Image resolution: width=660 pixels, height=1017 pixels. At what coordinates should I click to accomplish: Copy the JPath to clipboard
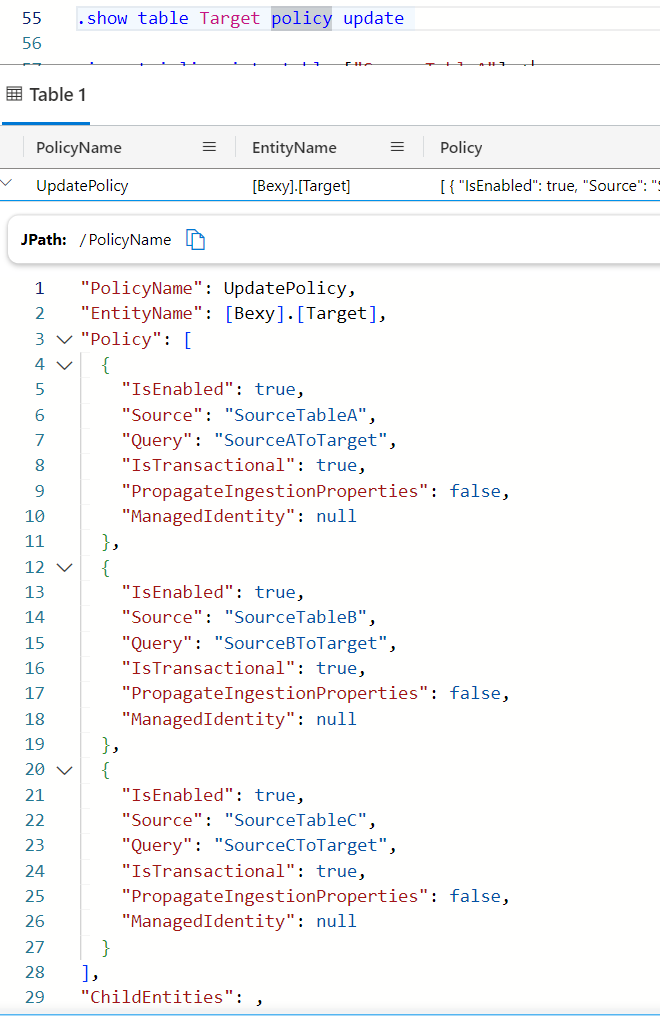coord(195,239)
